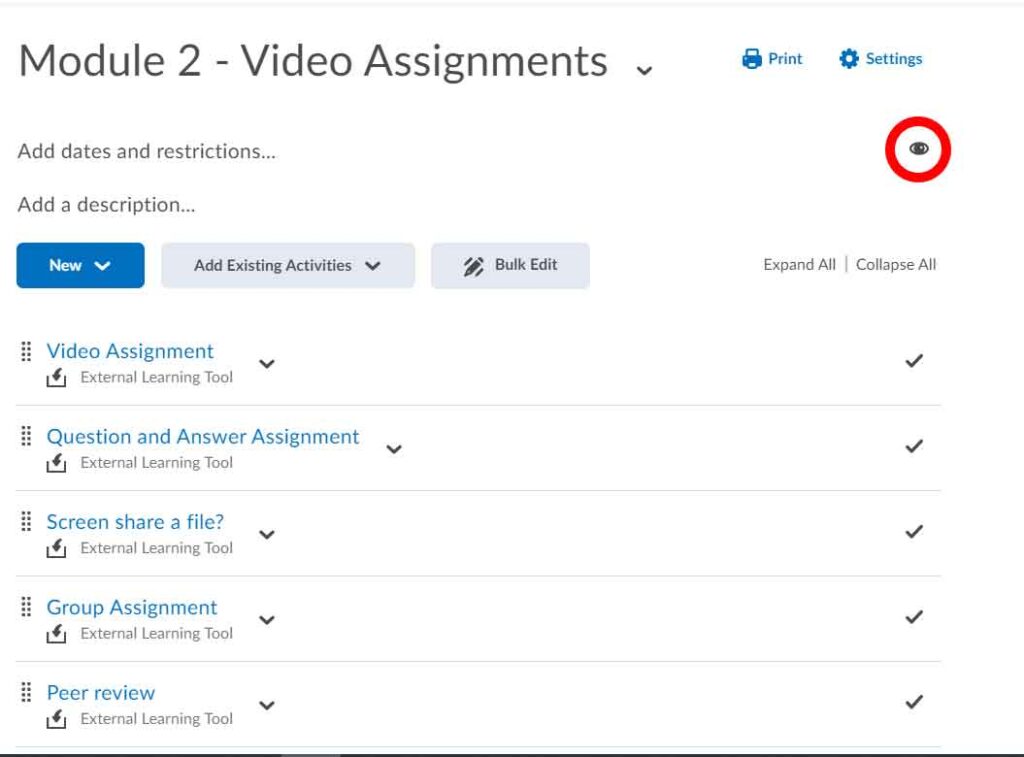Click drag handle beside Peer review
Image resolution: width=1024 pixels, height=757 pixels.
26,692
